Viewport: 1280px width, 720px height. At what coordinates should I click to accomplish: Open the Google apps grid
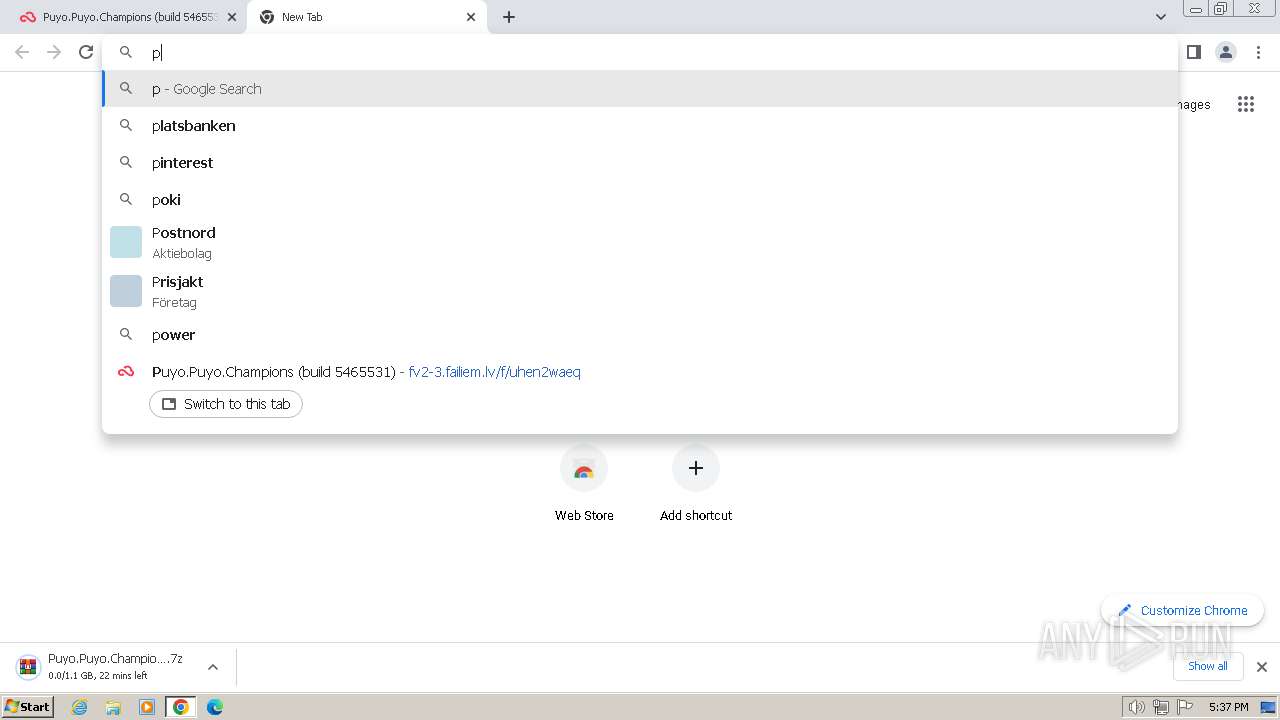(1245, 104)
